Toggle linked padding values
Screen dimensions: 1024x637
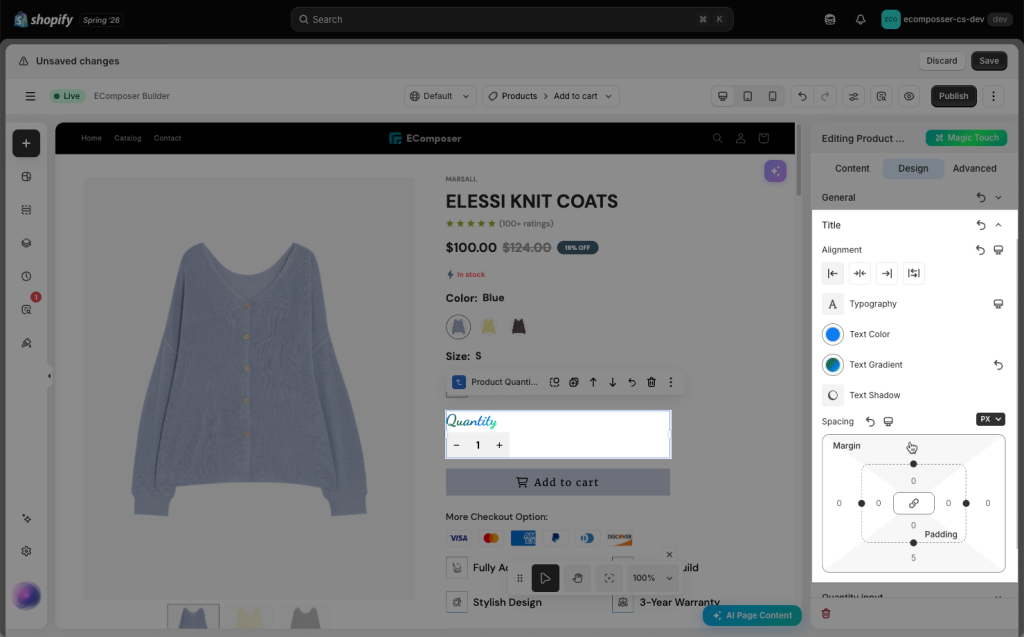[914, 503]
